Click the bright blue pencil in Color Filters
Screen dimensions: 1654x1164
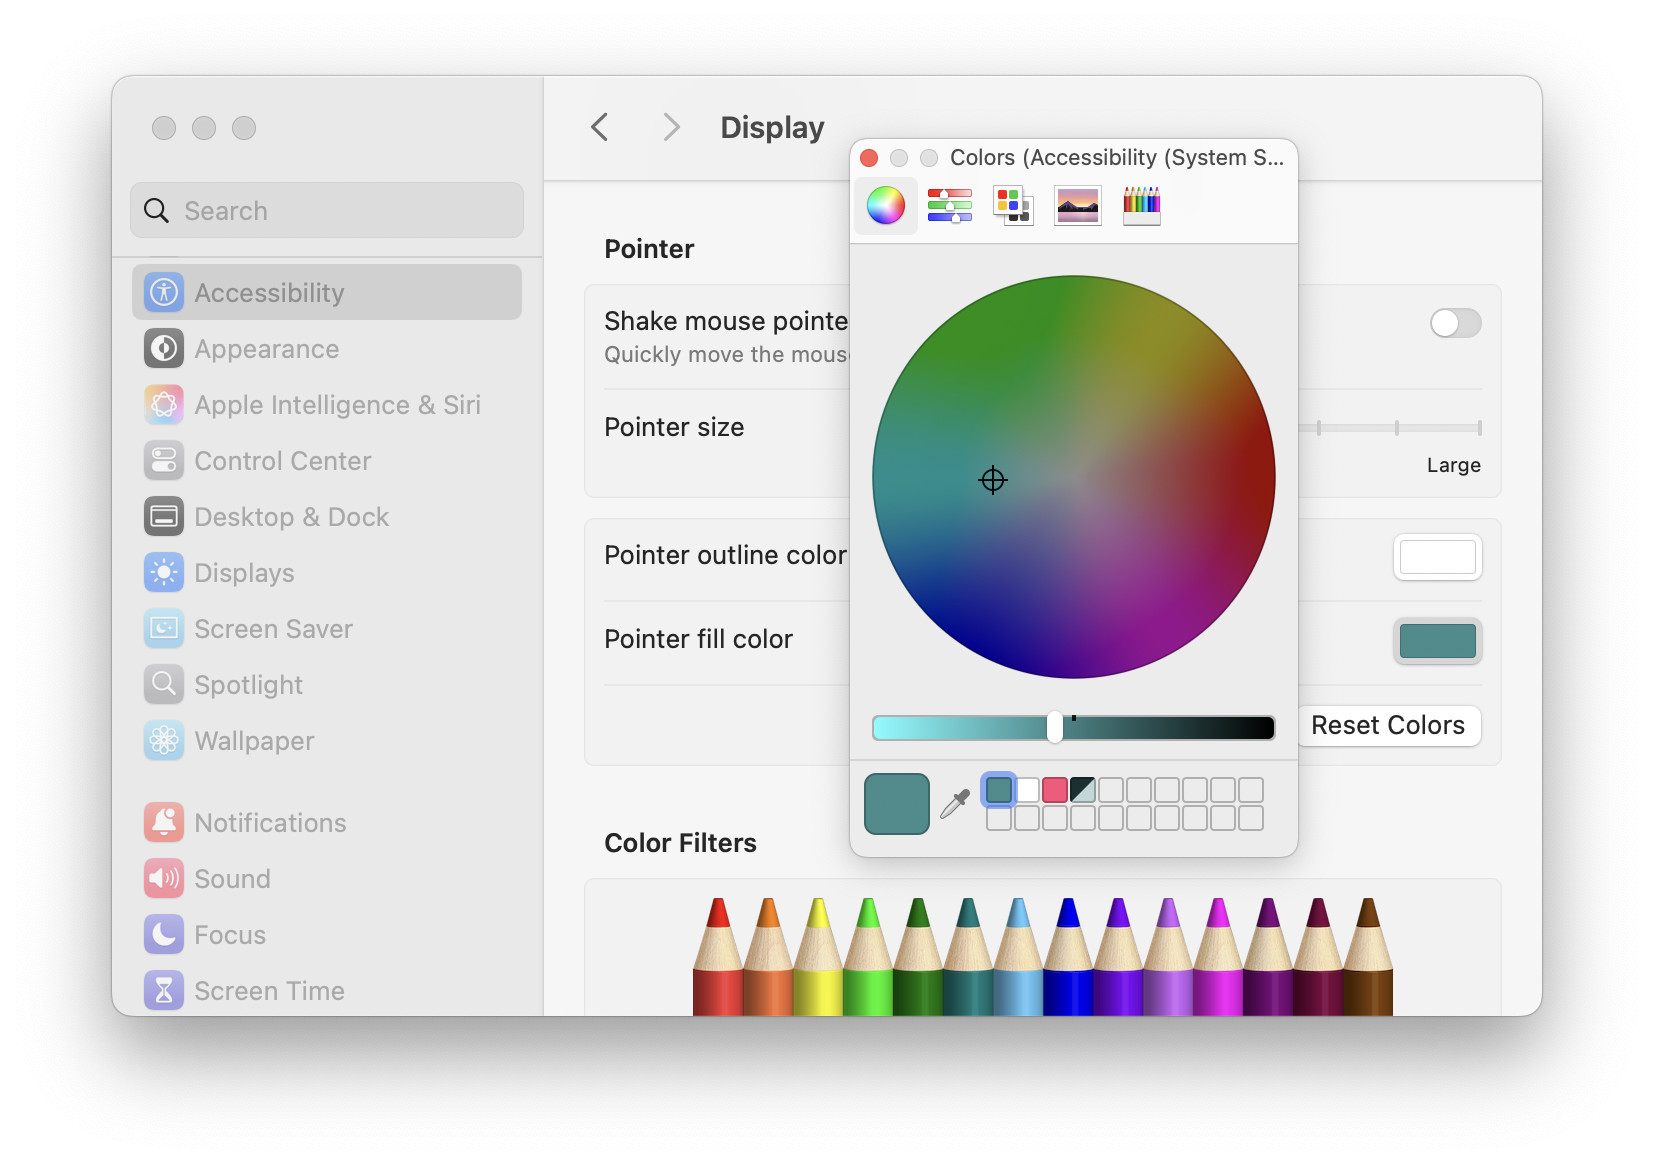tap(1068, 957)
